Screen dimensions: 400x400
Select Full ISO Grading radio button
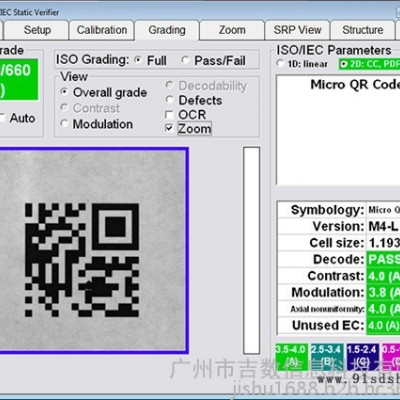[138, 60]
